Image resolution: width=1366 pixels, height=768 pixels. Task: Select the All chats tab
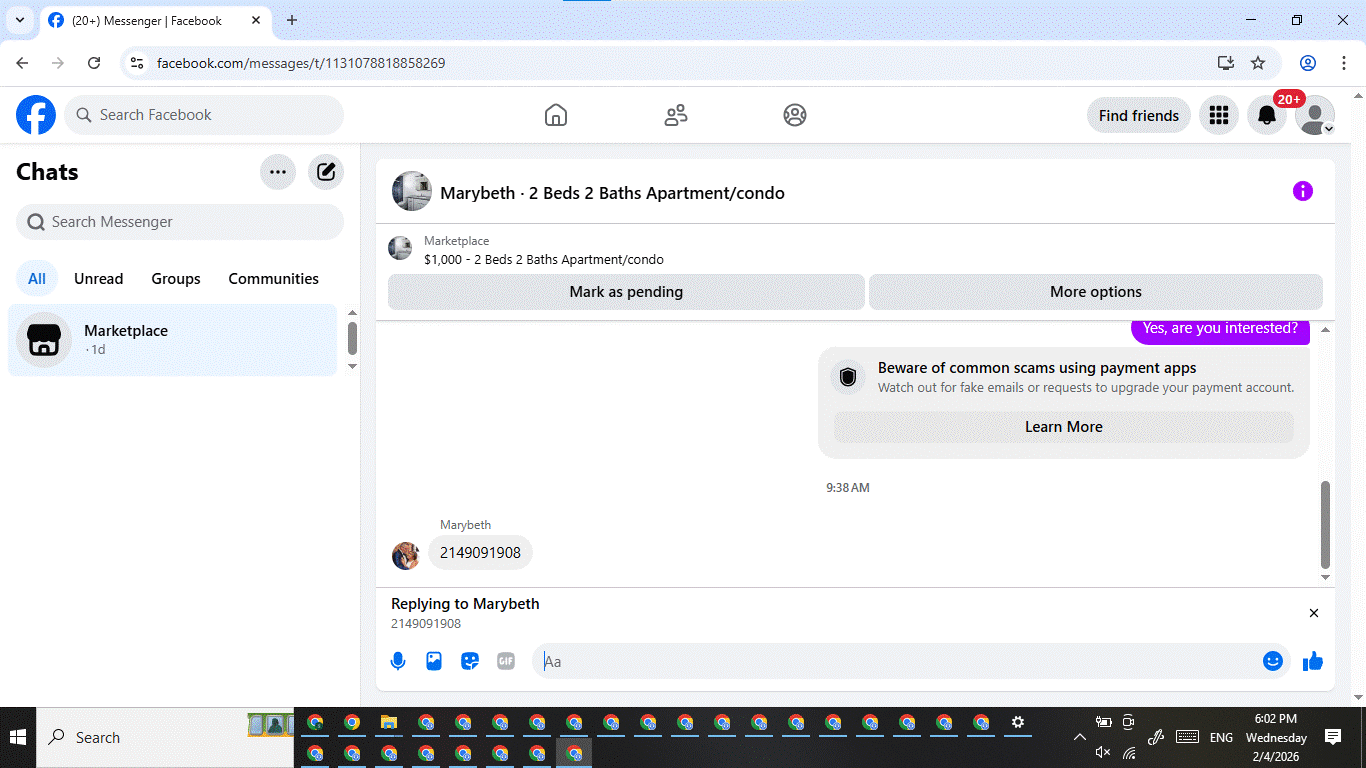coord(37,279)
